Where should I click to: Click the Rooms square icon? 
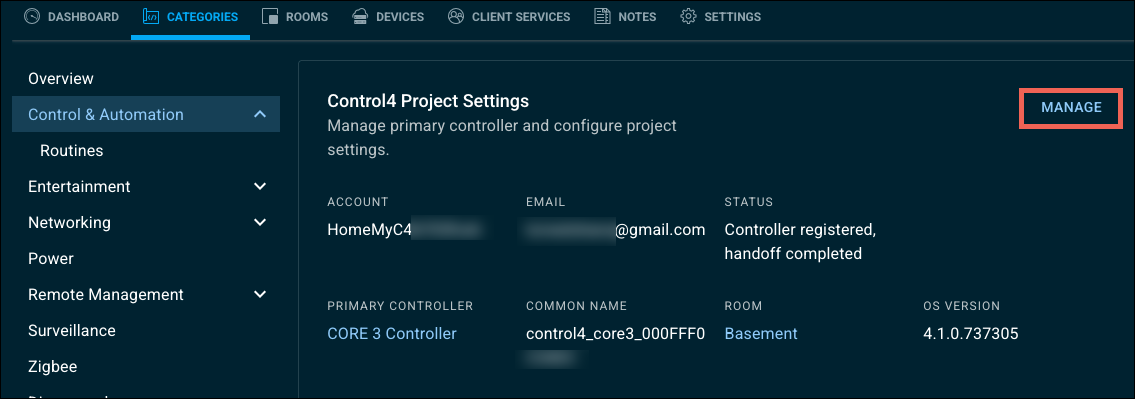click(x=270, y=17)
